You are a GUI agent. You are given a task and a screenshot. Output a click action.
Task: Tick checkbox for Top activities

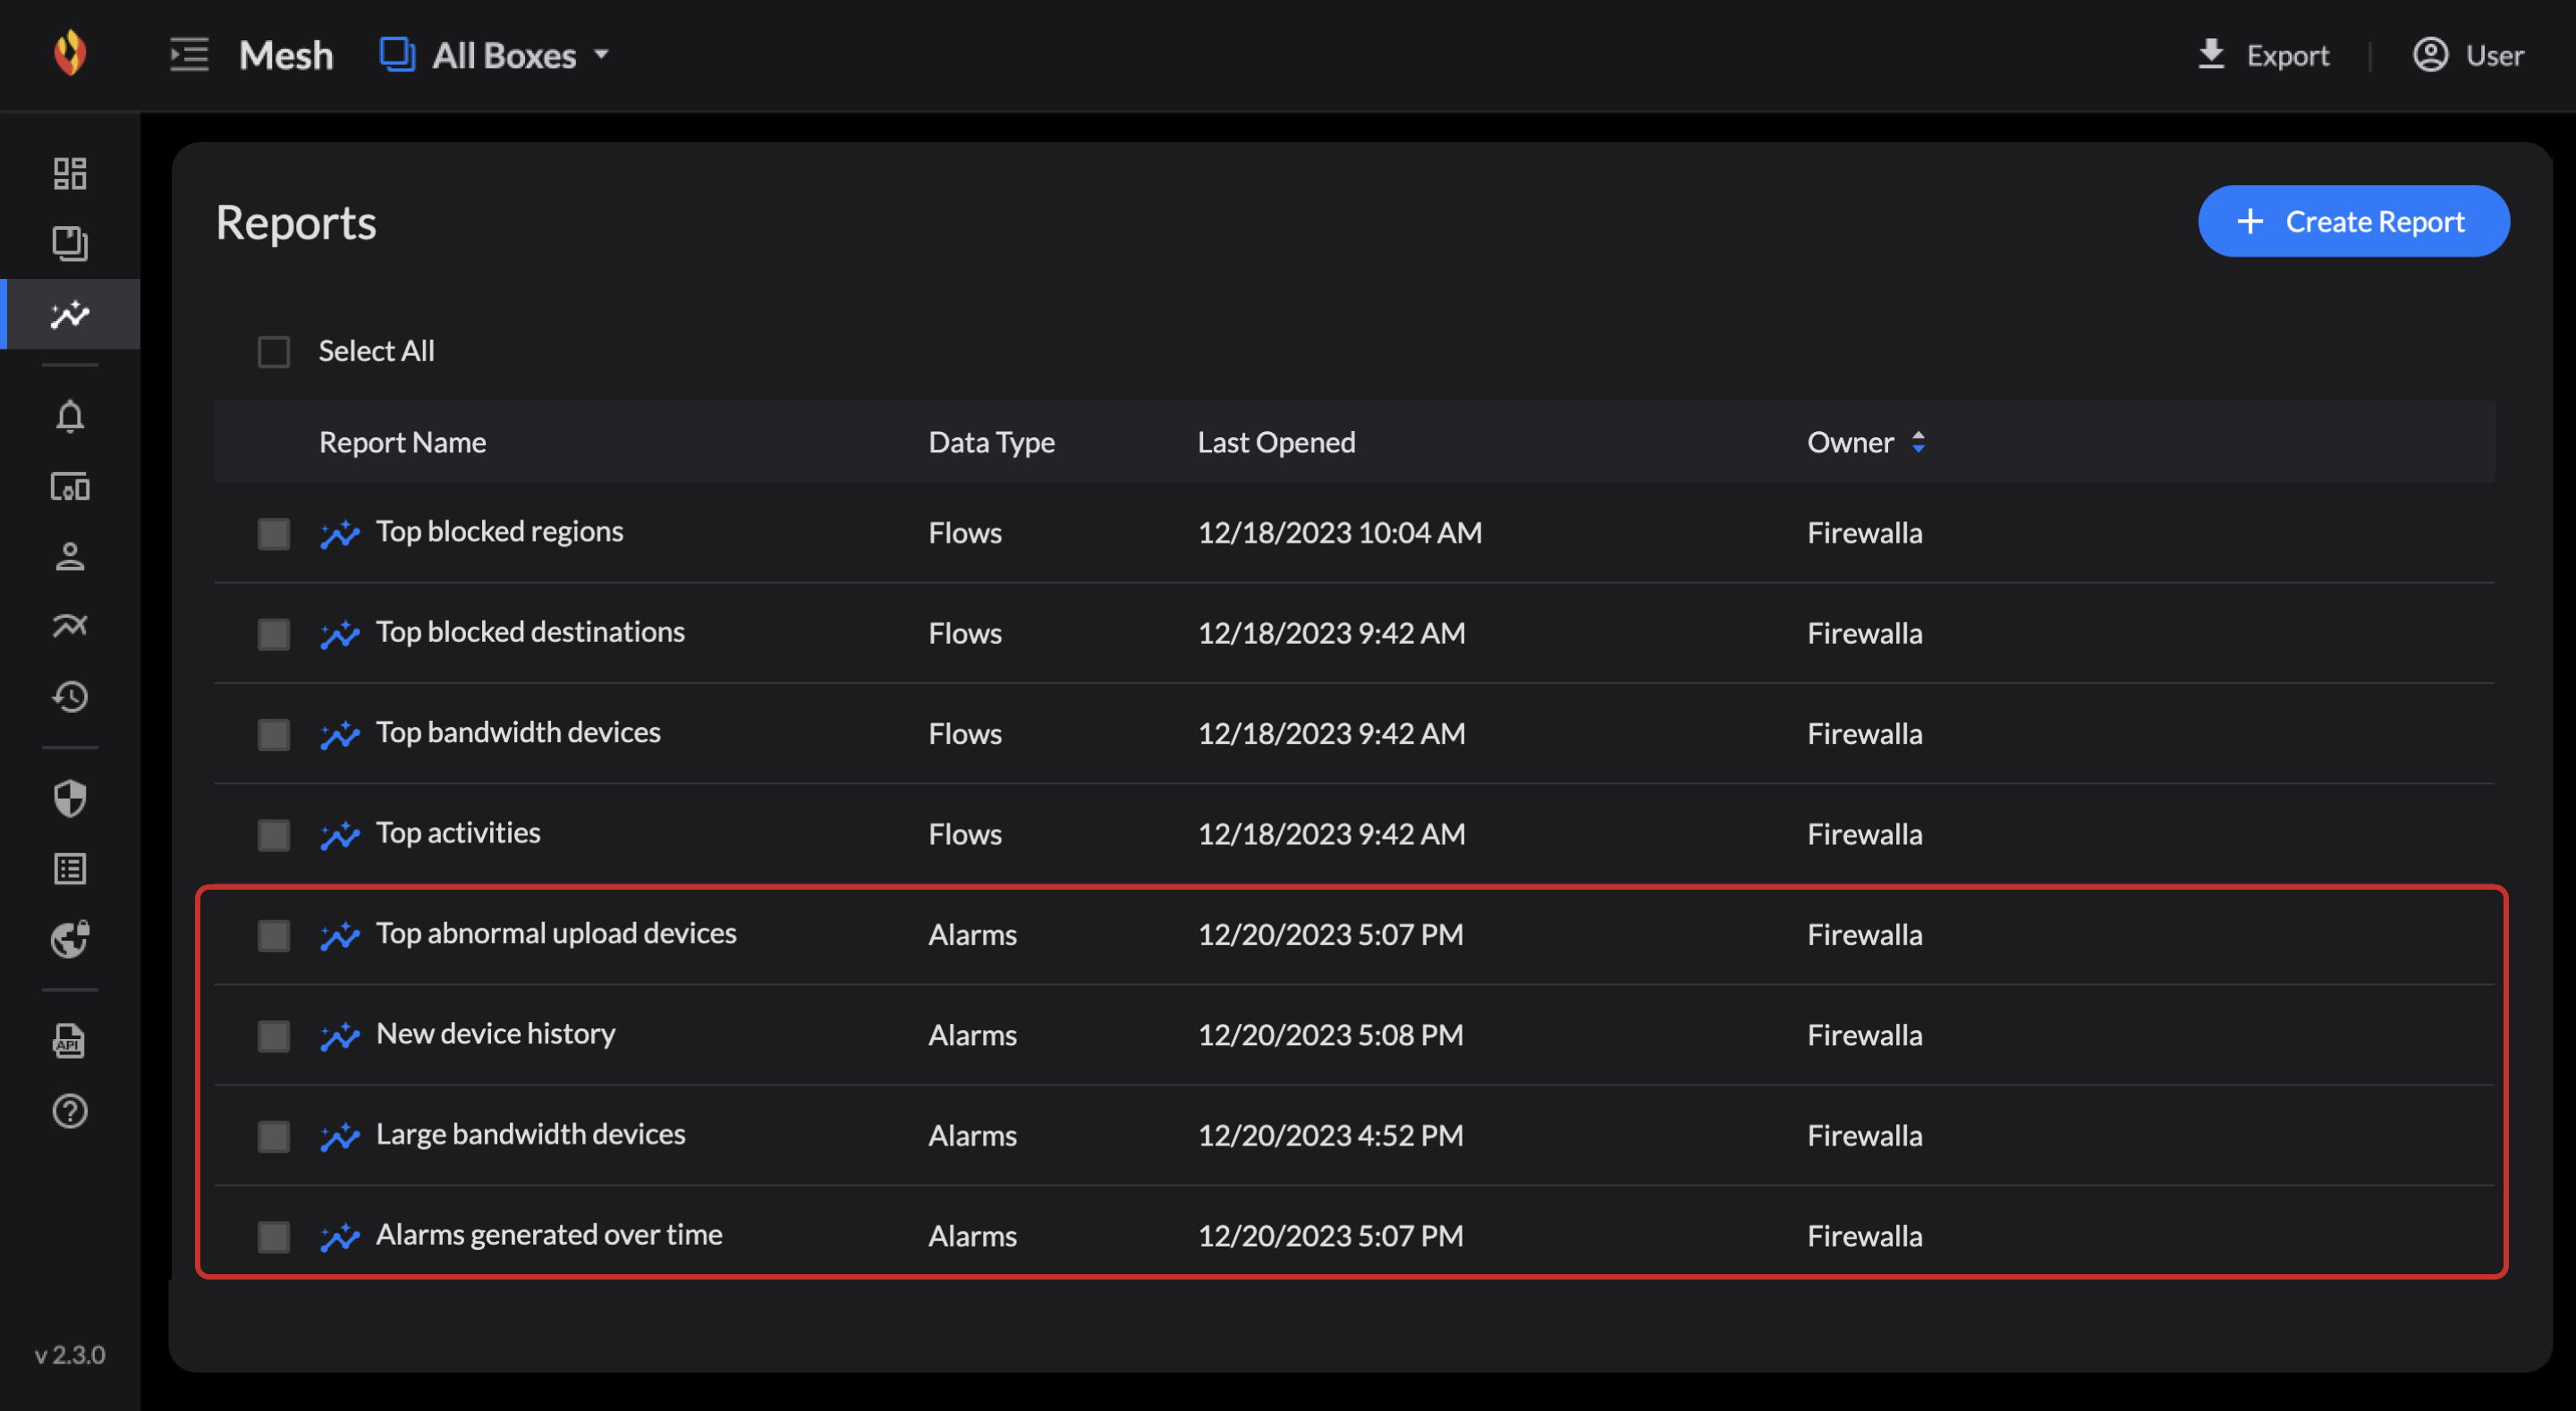pyautogui.click(x=274, y=835)
